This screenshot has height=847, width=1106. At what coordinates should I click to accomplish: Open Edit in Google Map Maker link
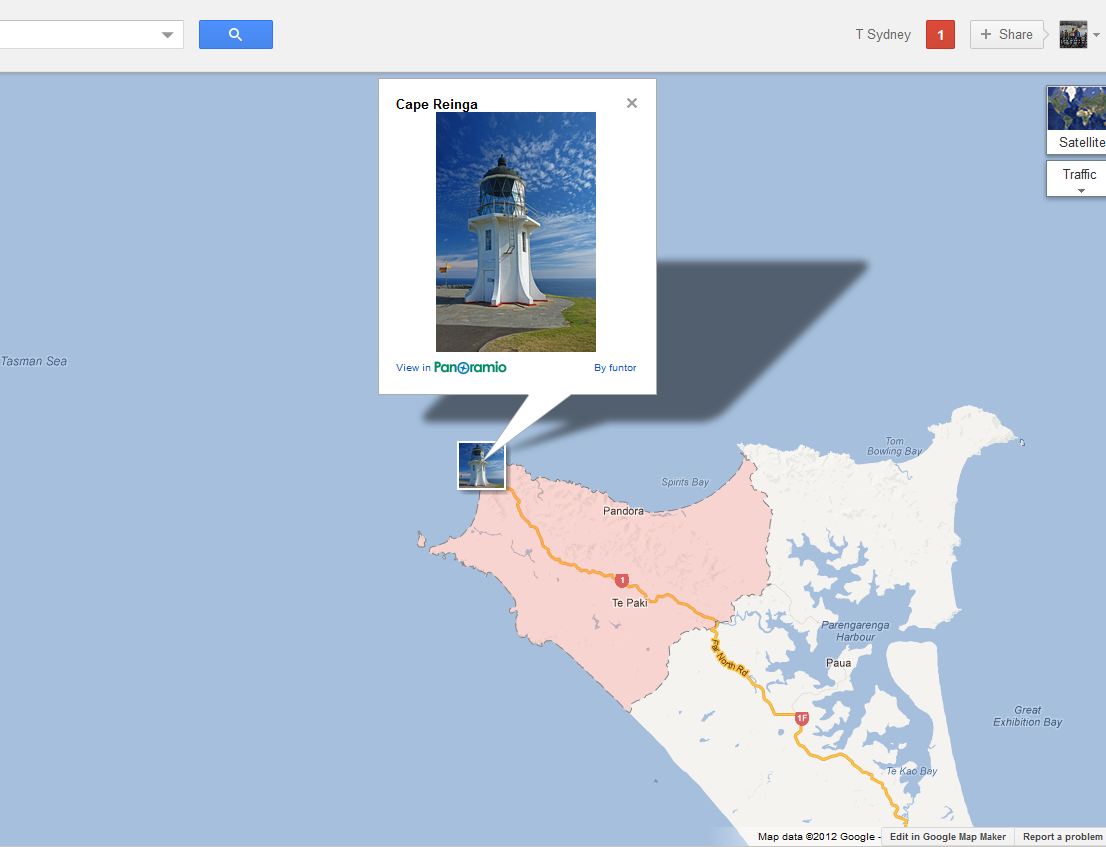948,837
